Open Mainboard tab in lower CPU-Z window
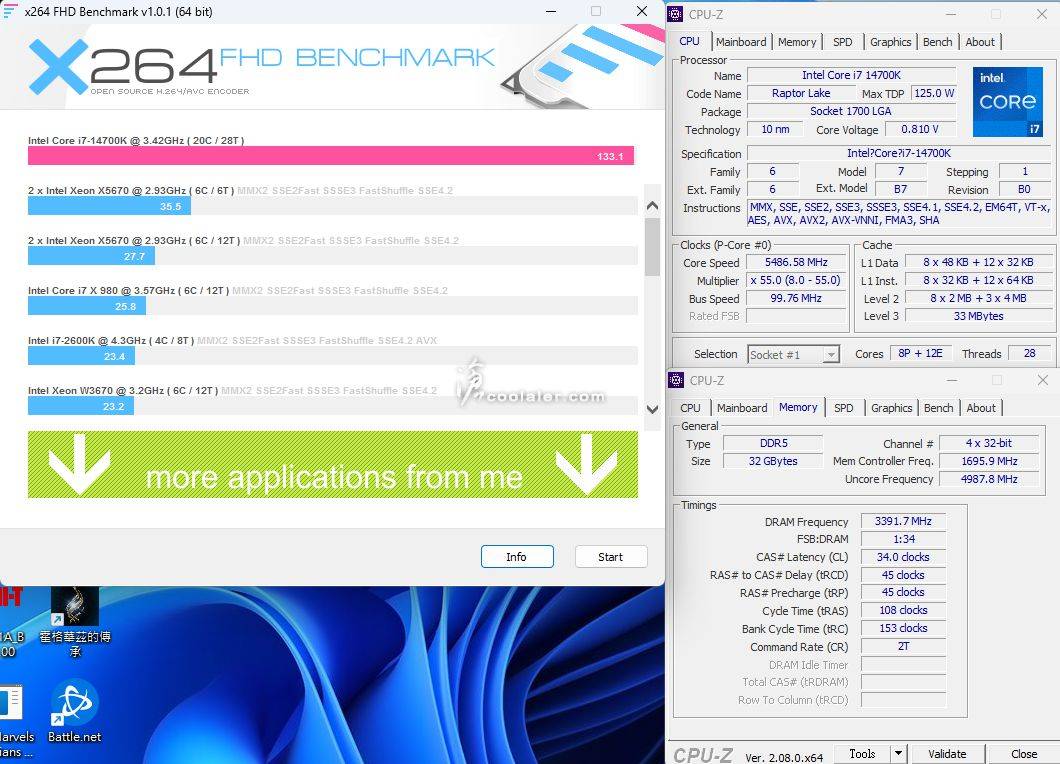This screenshot has width=1060, height=764. click(742, 408)
